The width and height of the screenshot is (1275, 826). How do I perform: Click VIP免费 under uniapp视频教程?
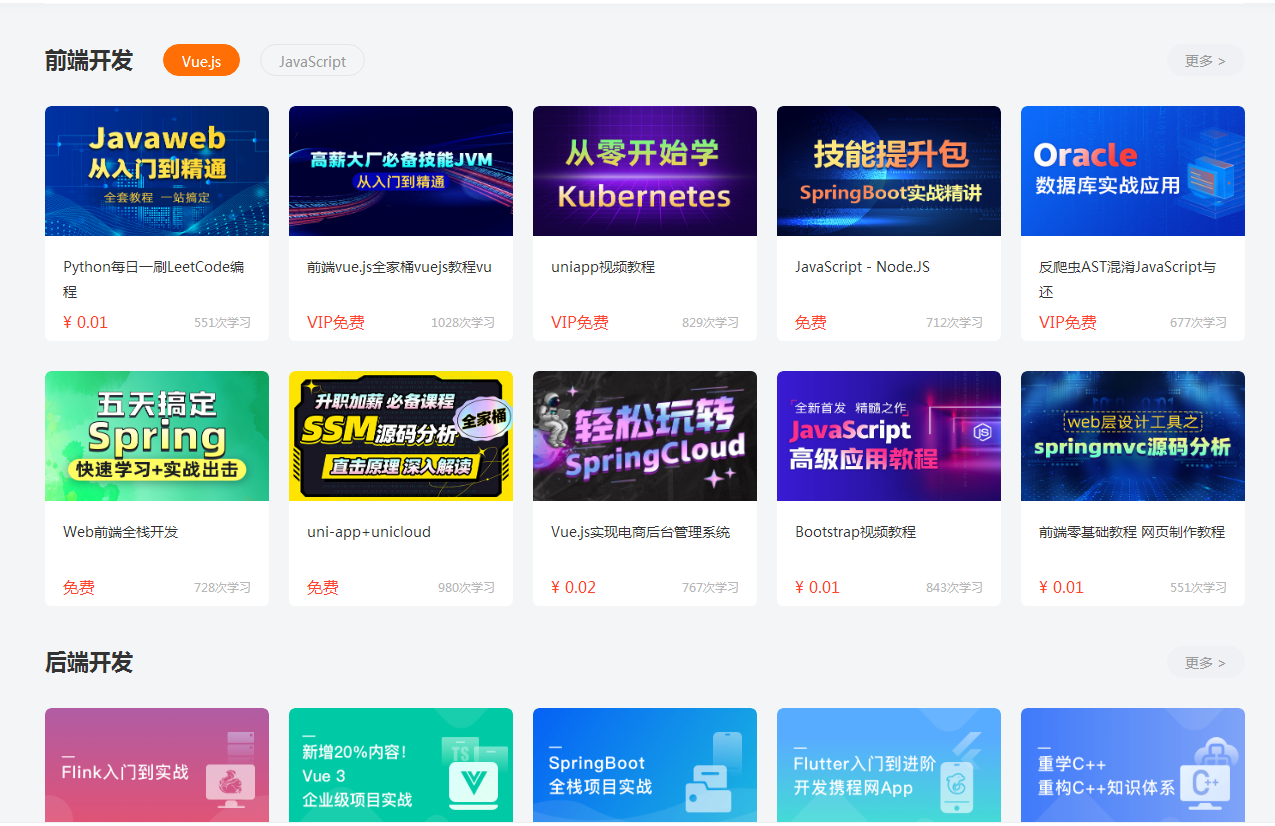point(580,322)
